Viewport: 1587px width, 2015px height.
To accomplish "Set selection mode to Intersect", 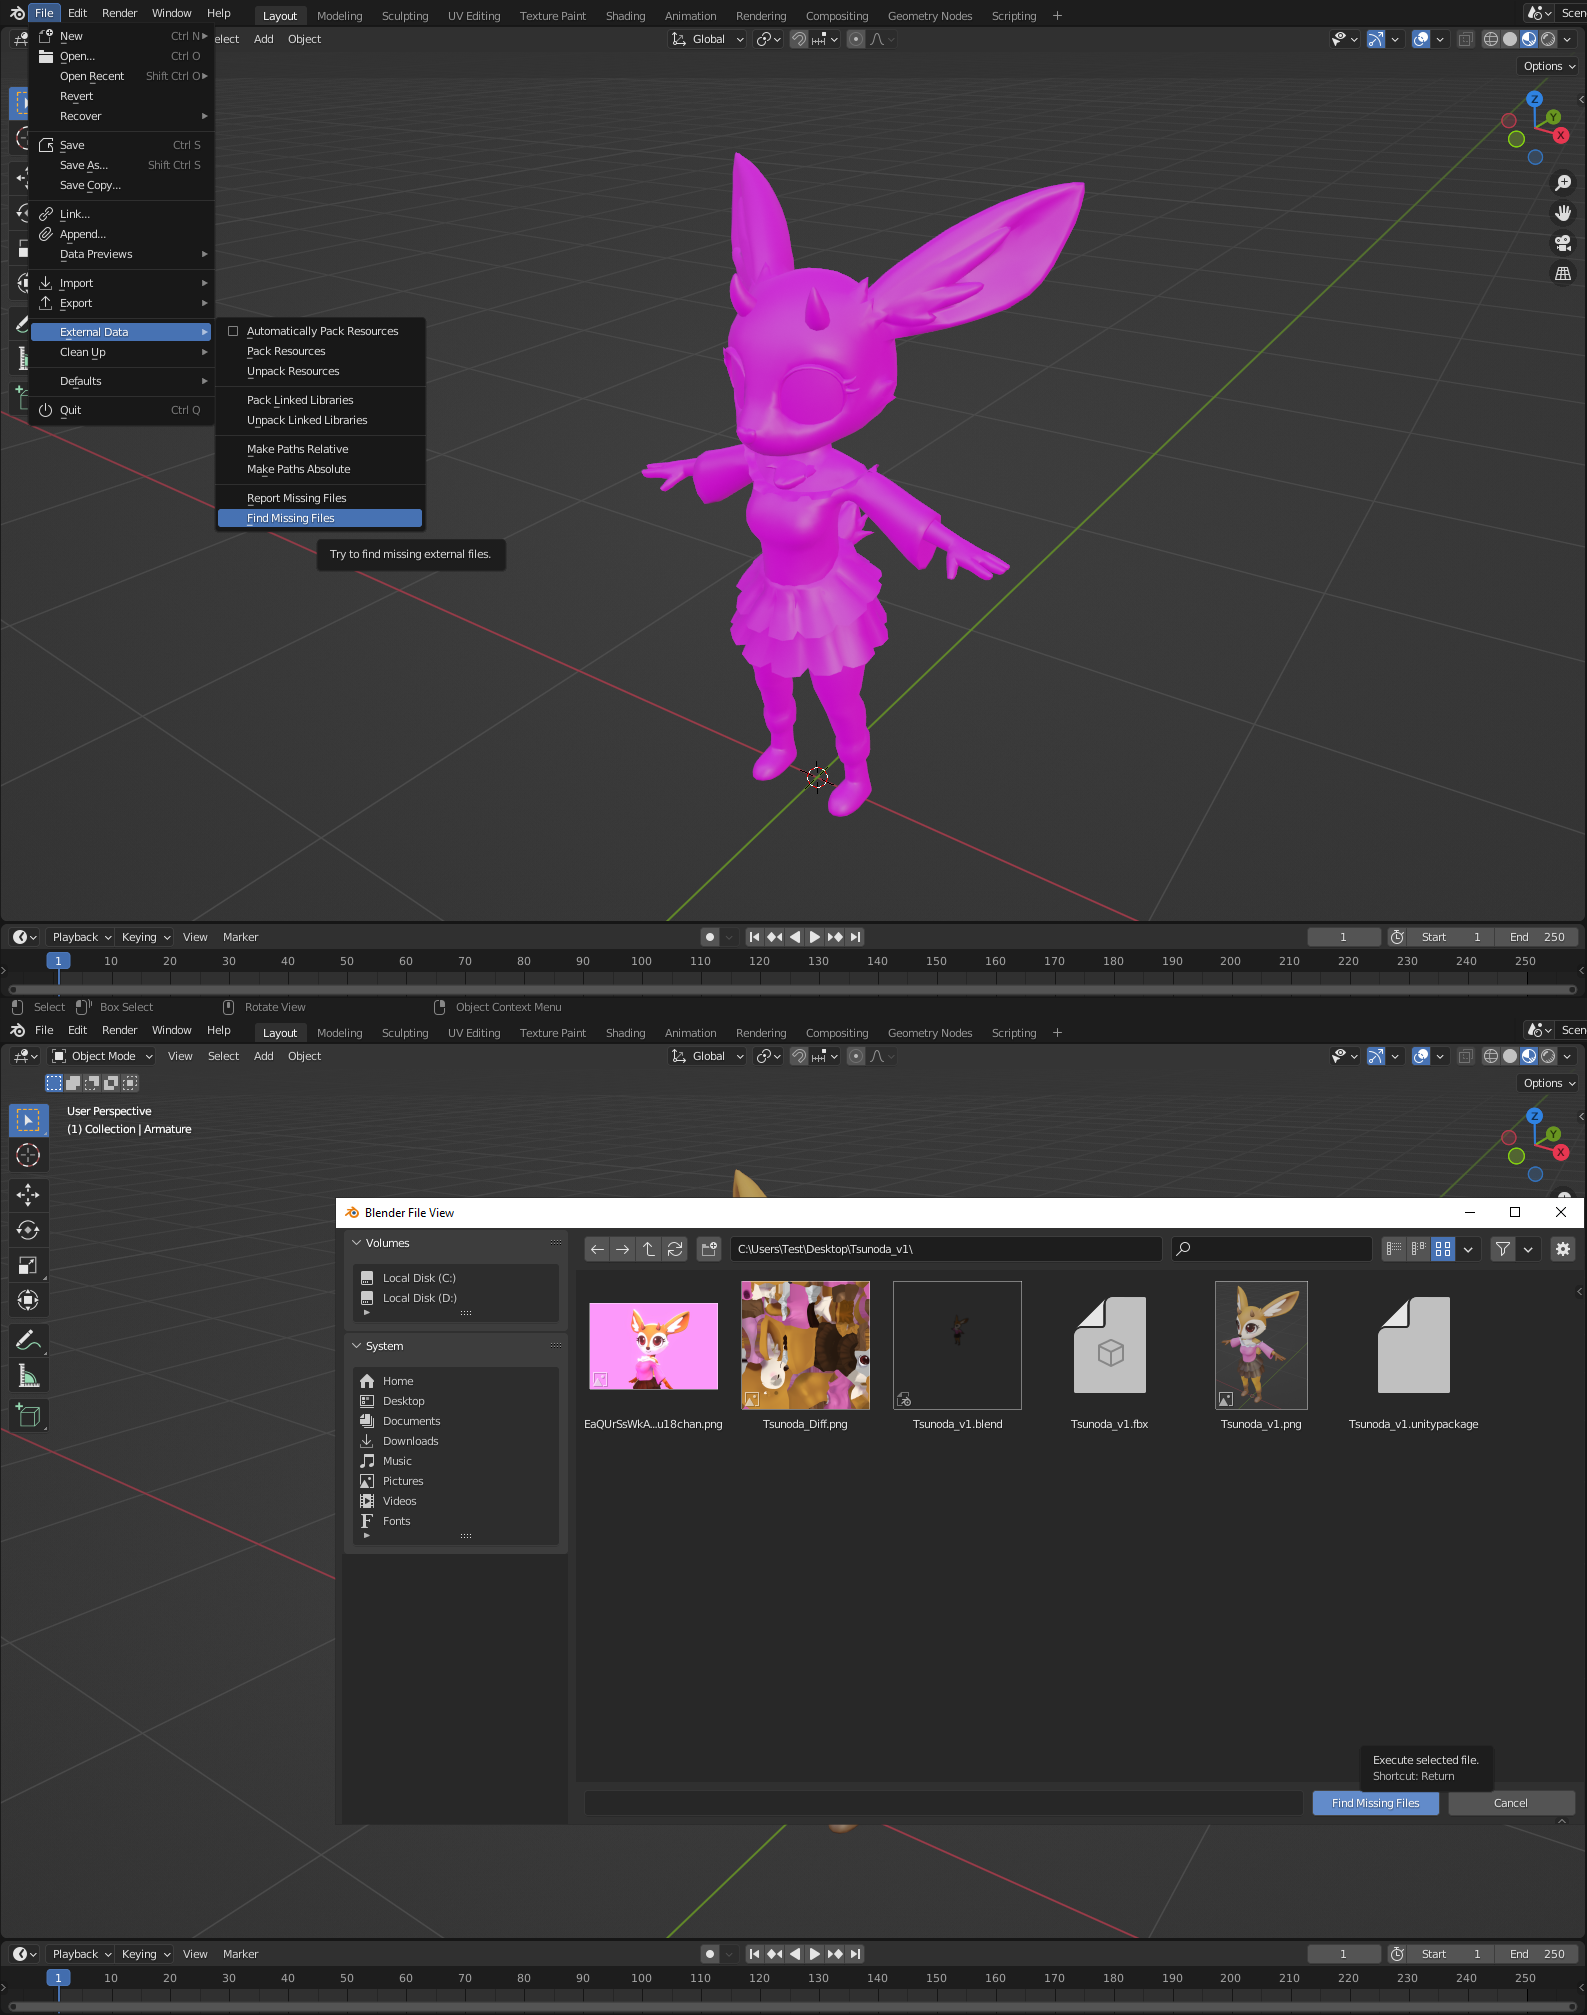I will 130,1083.
